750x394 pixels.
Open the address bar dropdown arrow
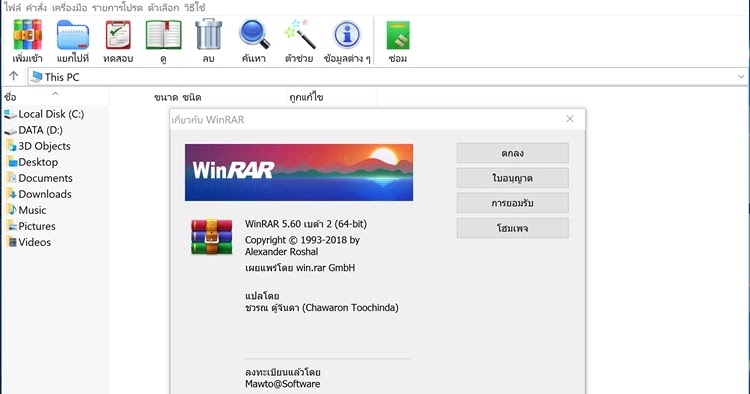click(741, 77)
